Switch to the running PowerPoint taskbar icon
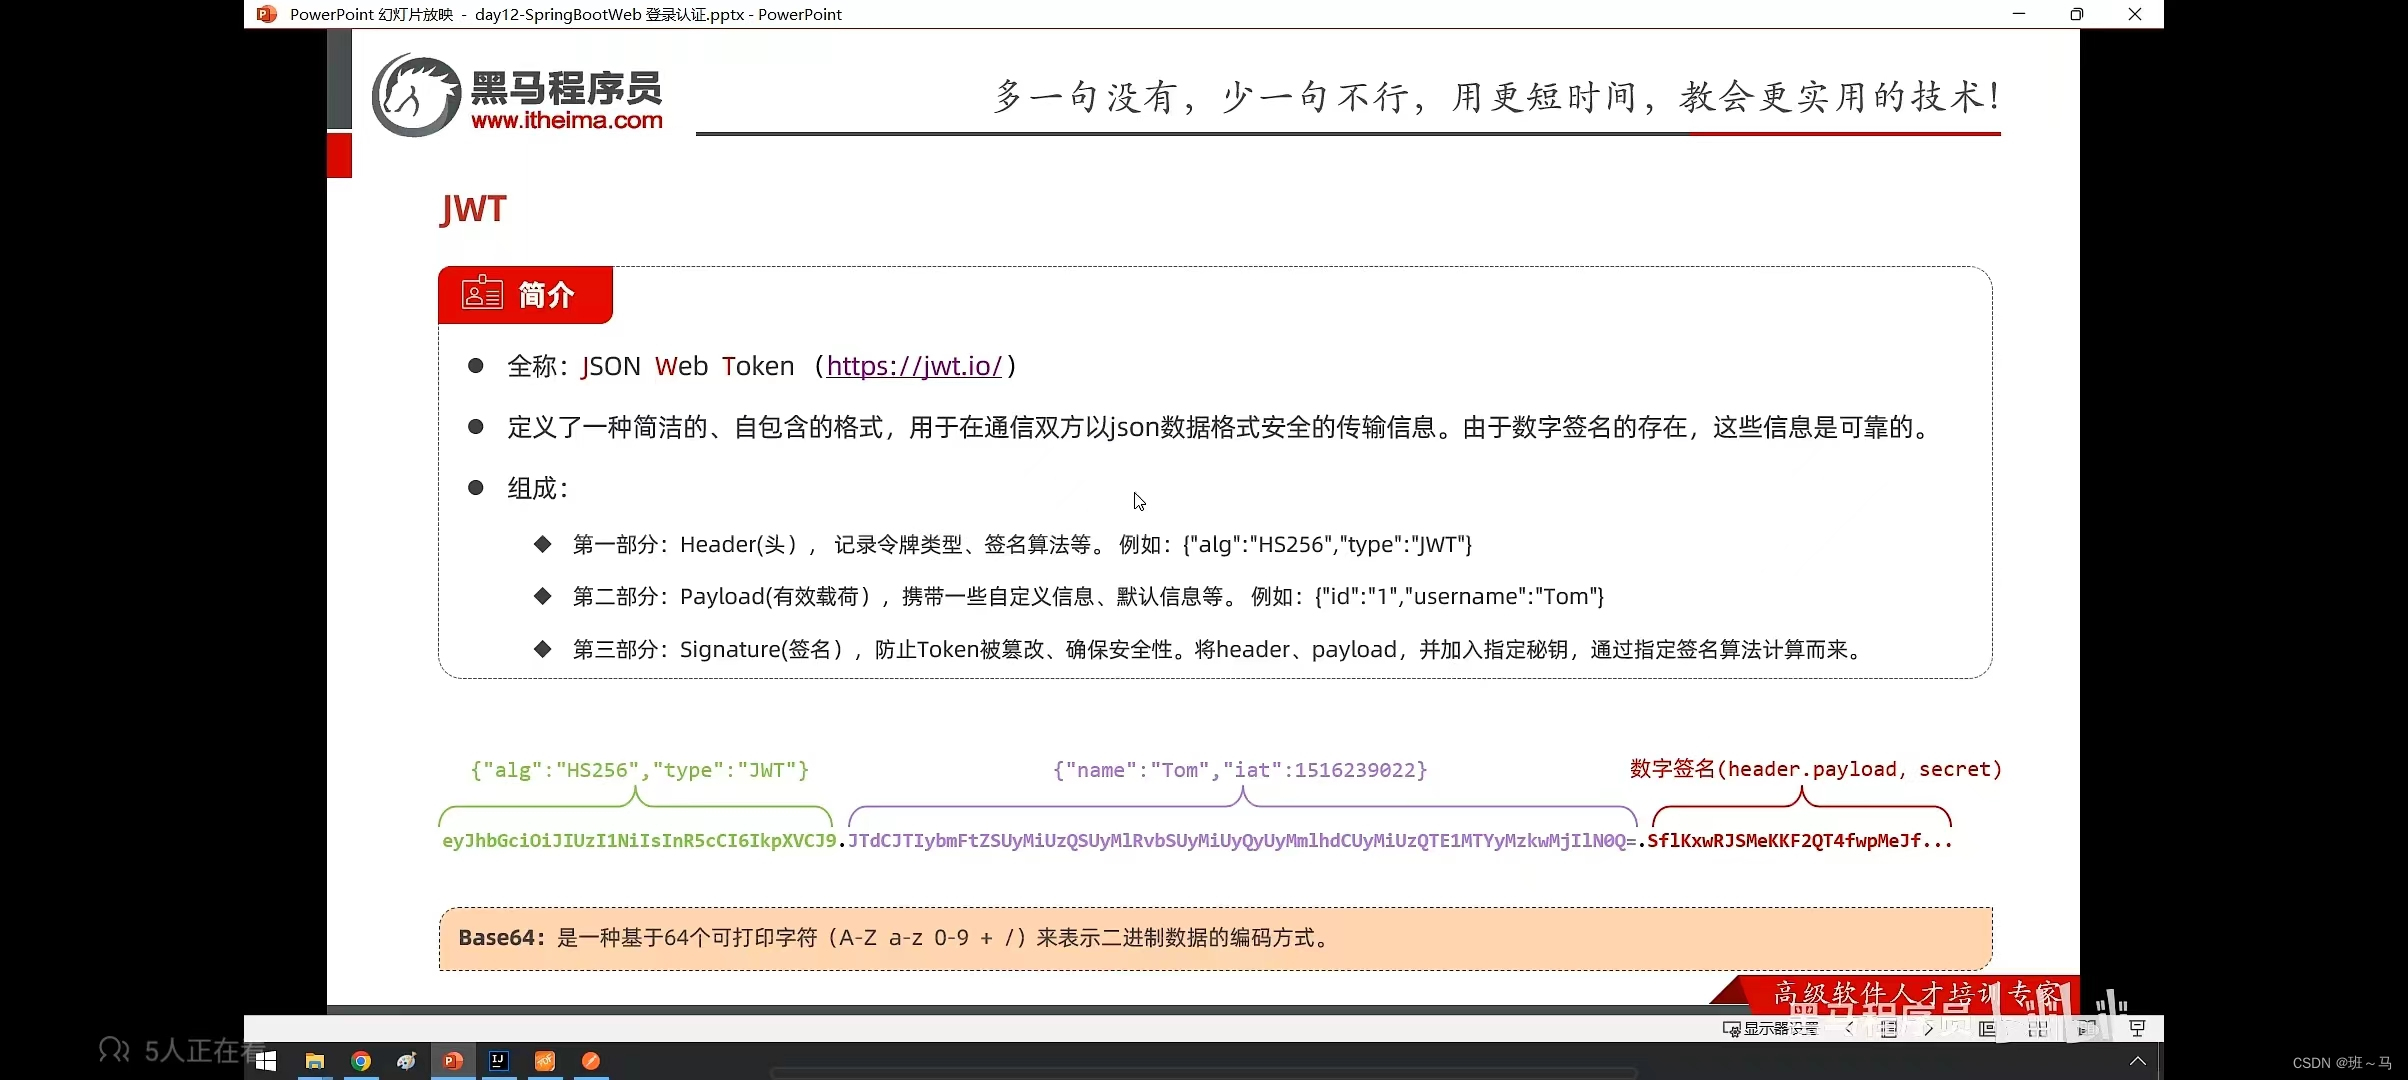This screenshot has width=2408, height=1080. click(453, 1062)
